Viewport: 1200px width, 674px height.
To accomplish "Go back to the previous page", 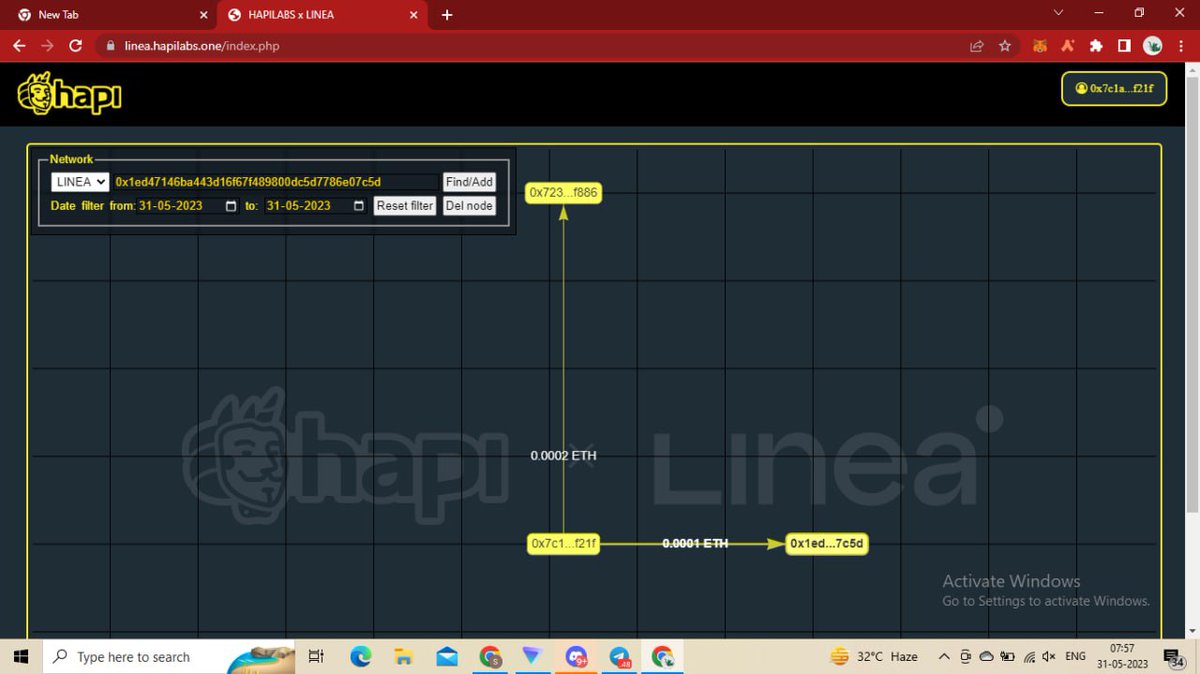I will point(19,46).
